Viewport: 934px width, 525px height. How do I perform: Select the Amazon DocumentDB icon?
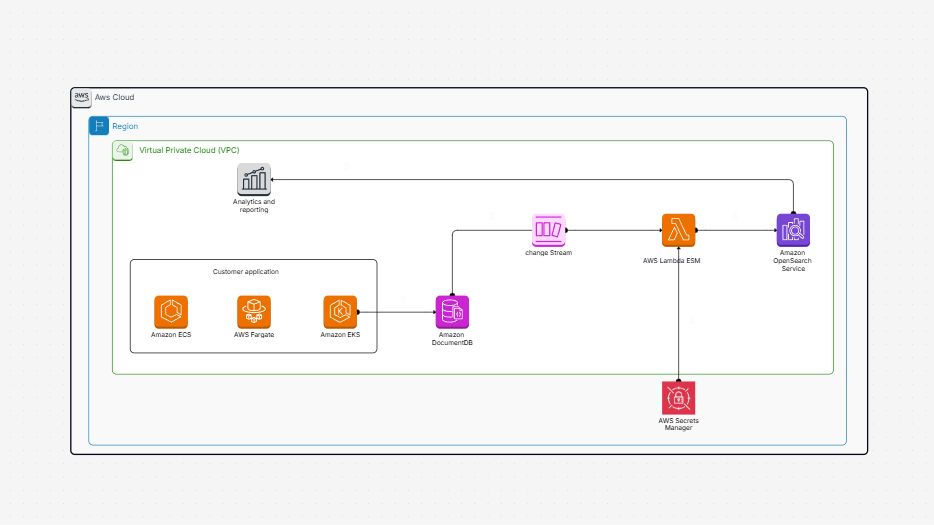coord(452,312)
